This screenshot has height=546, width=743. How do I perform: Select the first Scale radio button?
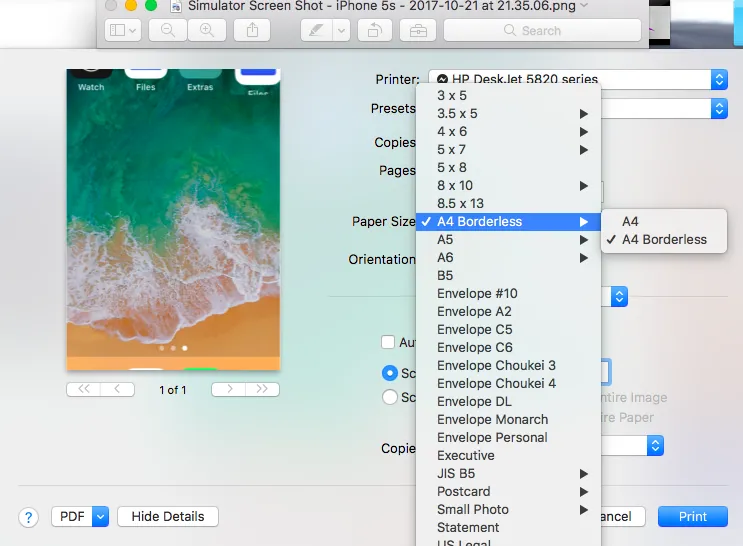390,373
